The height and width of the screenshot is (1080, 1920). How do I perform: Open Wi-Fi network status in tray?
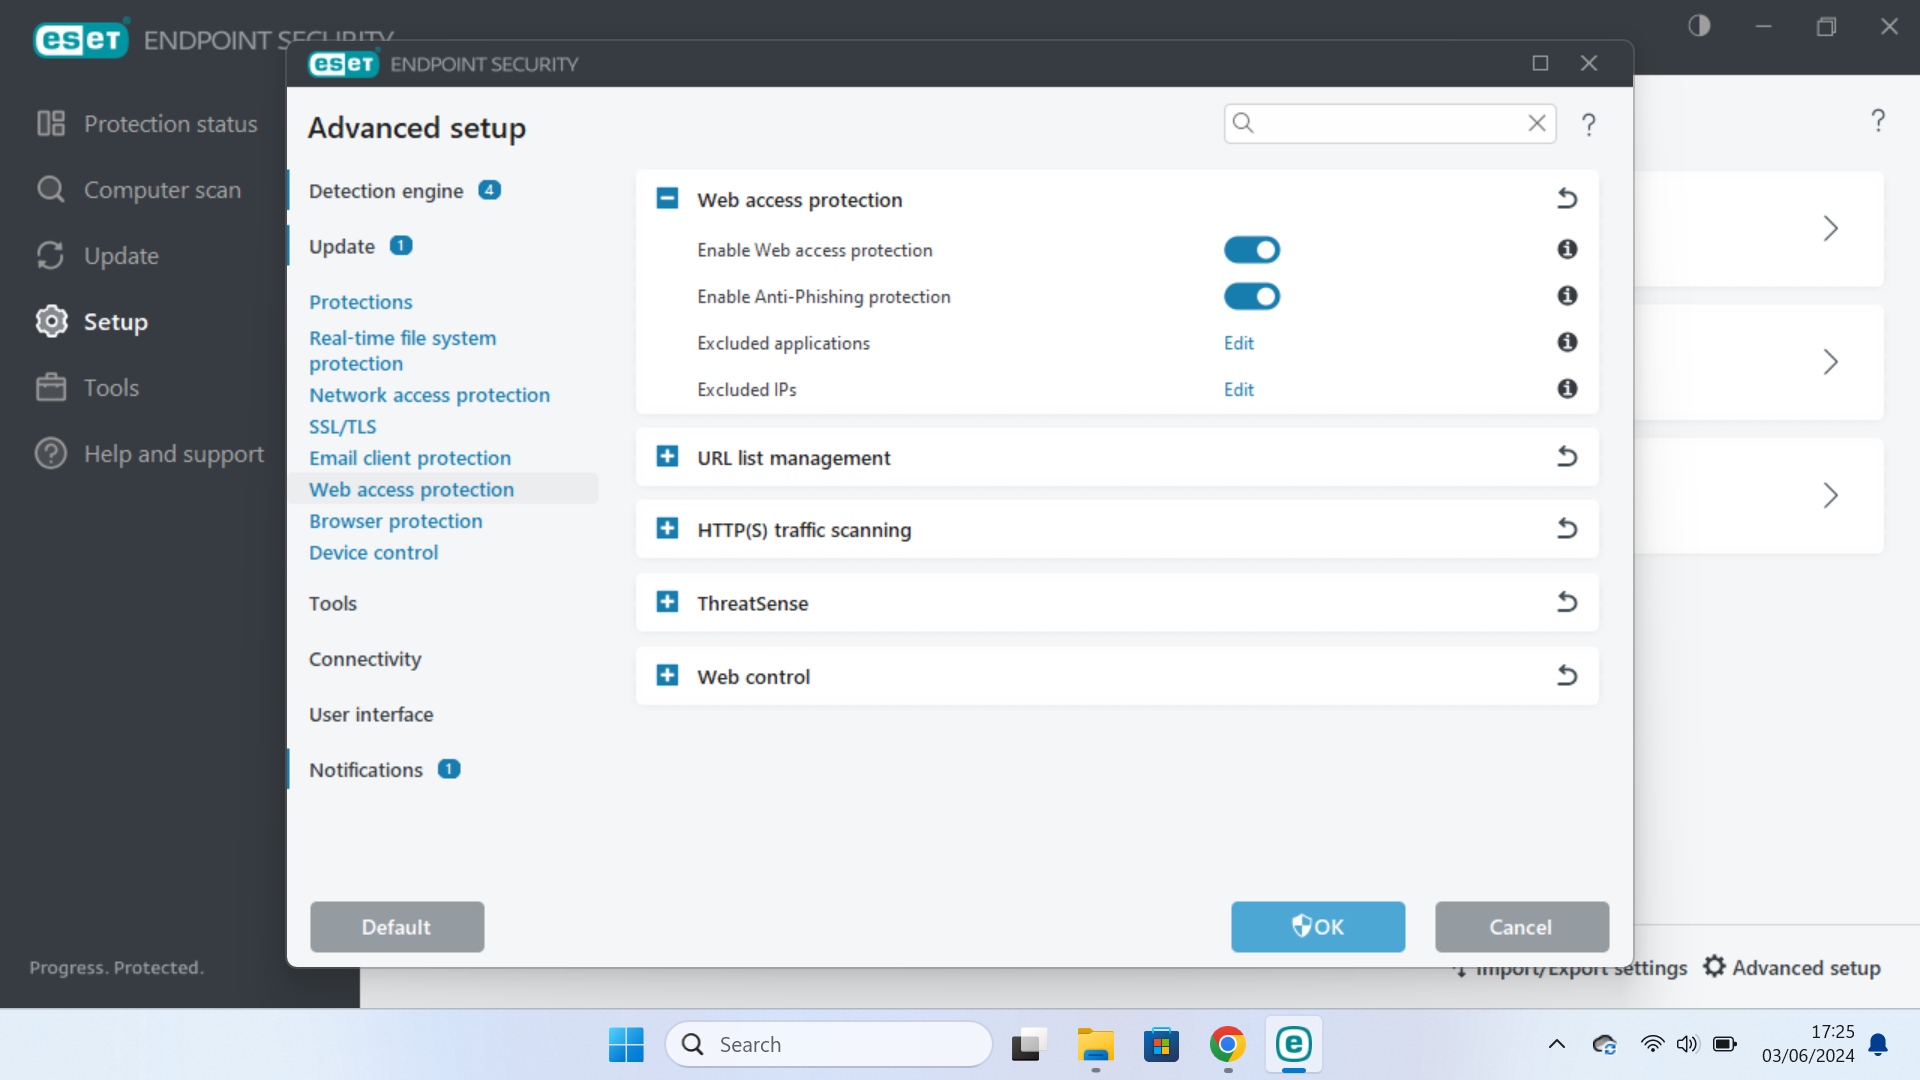[1652, 1044]
